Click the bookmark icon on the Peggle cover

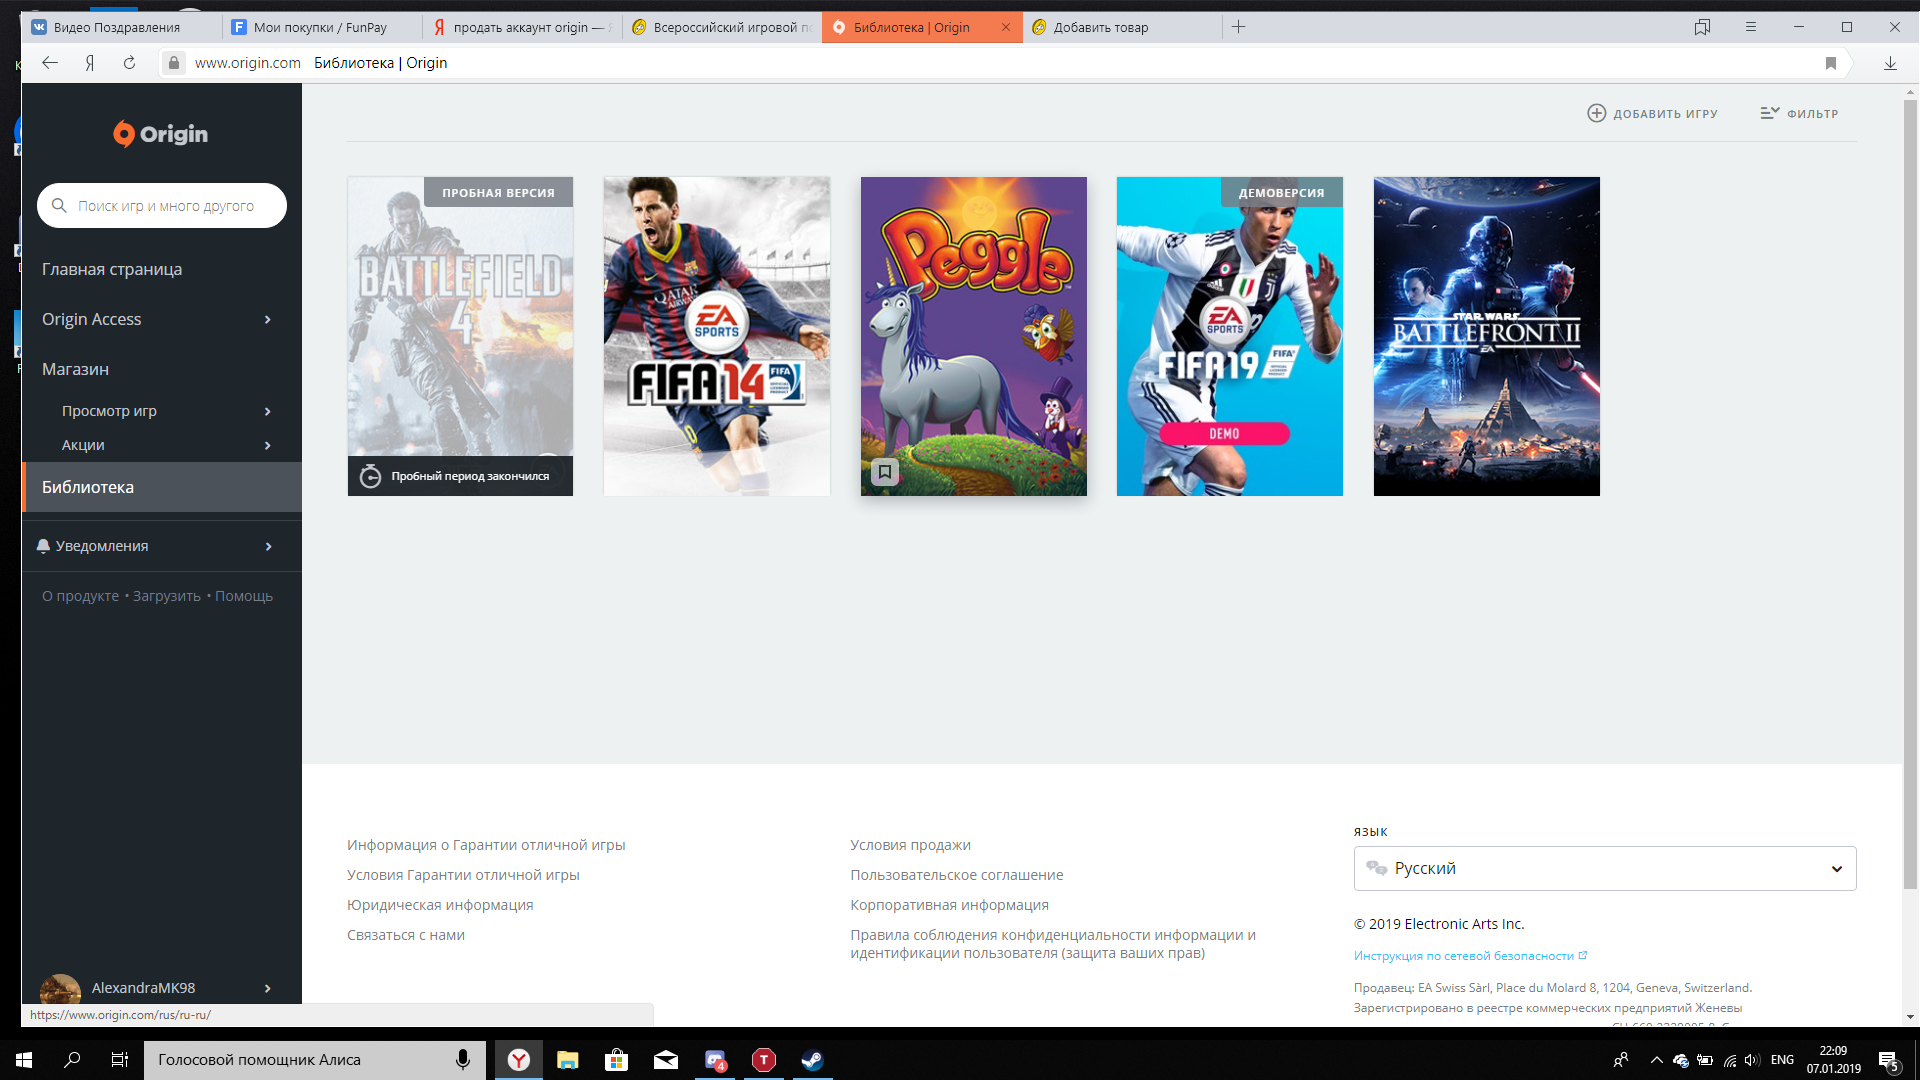click(x=885, y=471)
